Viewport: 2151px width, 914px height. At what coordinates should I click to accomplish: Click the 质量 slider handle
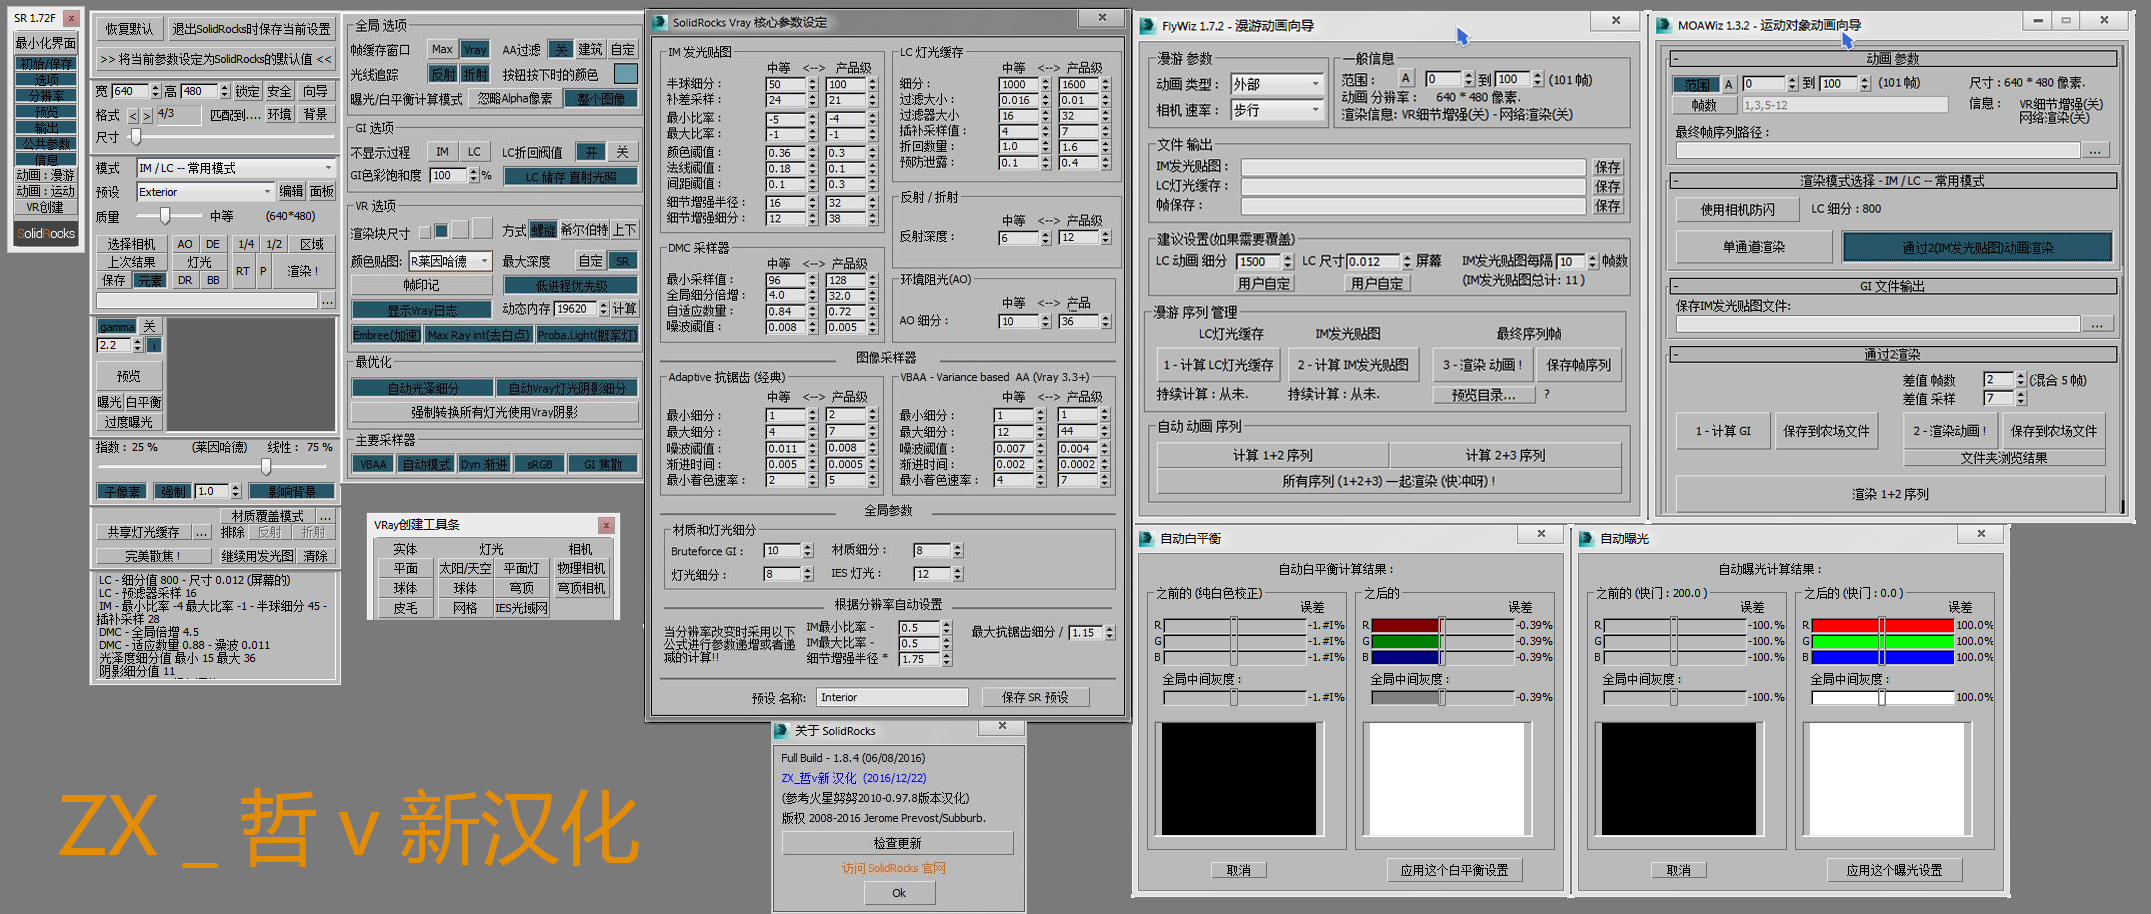point(165,216)
